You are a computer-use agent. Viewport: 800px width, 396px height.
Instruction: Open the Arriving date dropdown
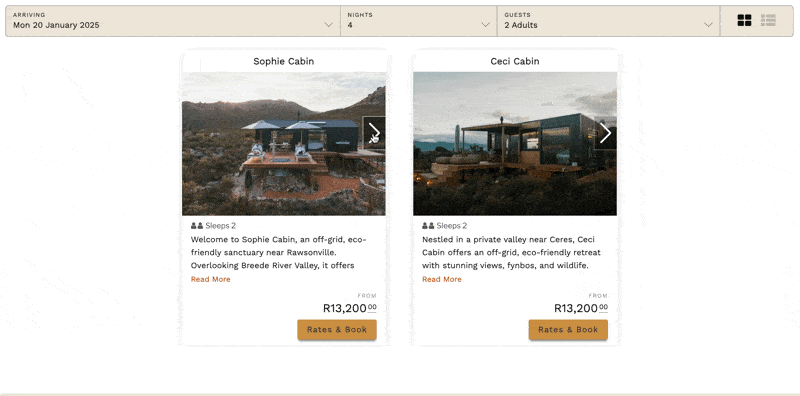tap(173, 21)
